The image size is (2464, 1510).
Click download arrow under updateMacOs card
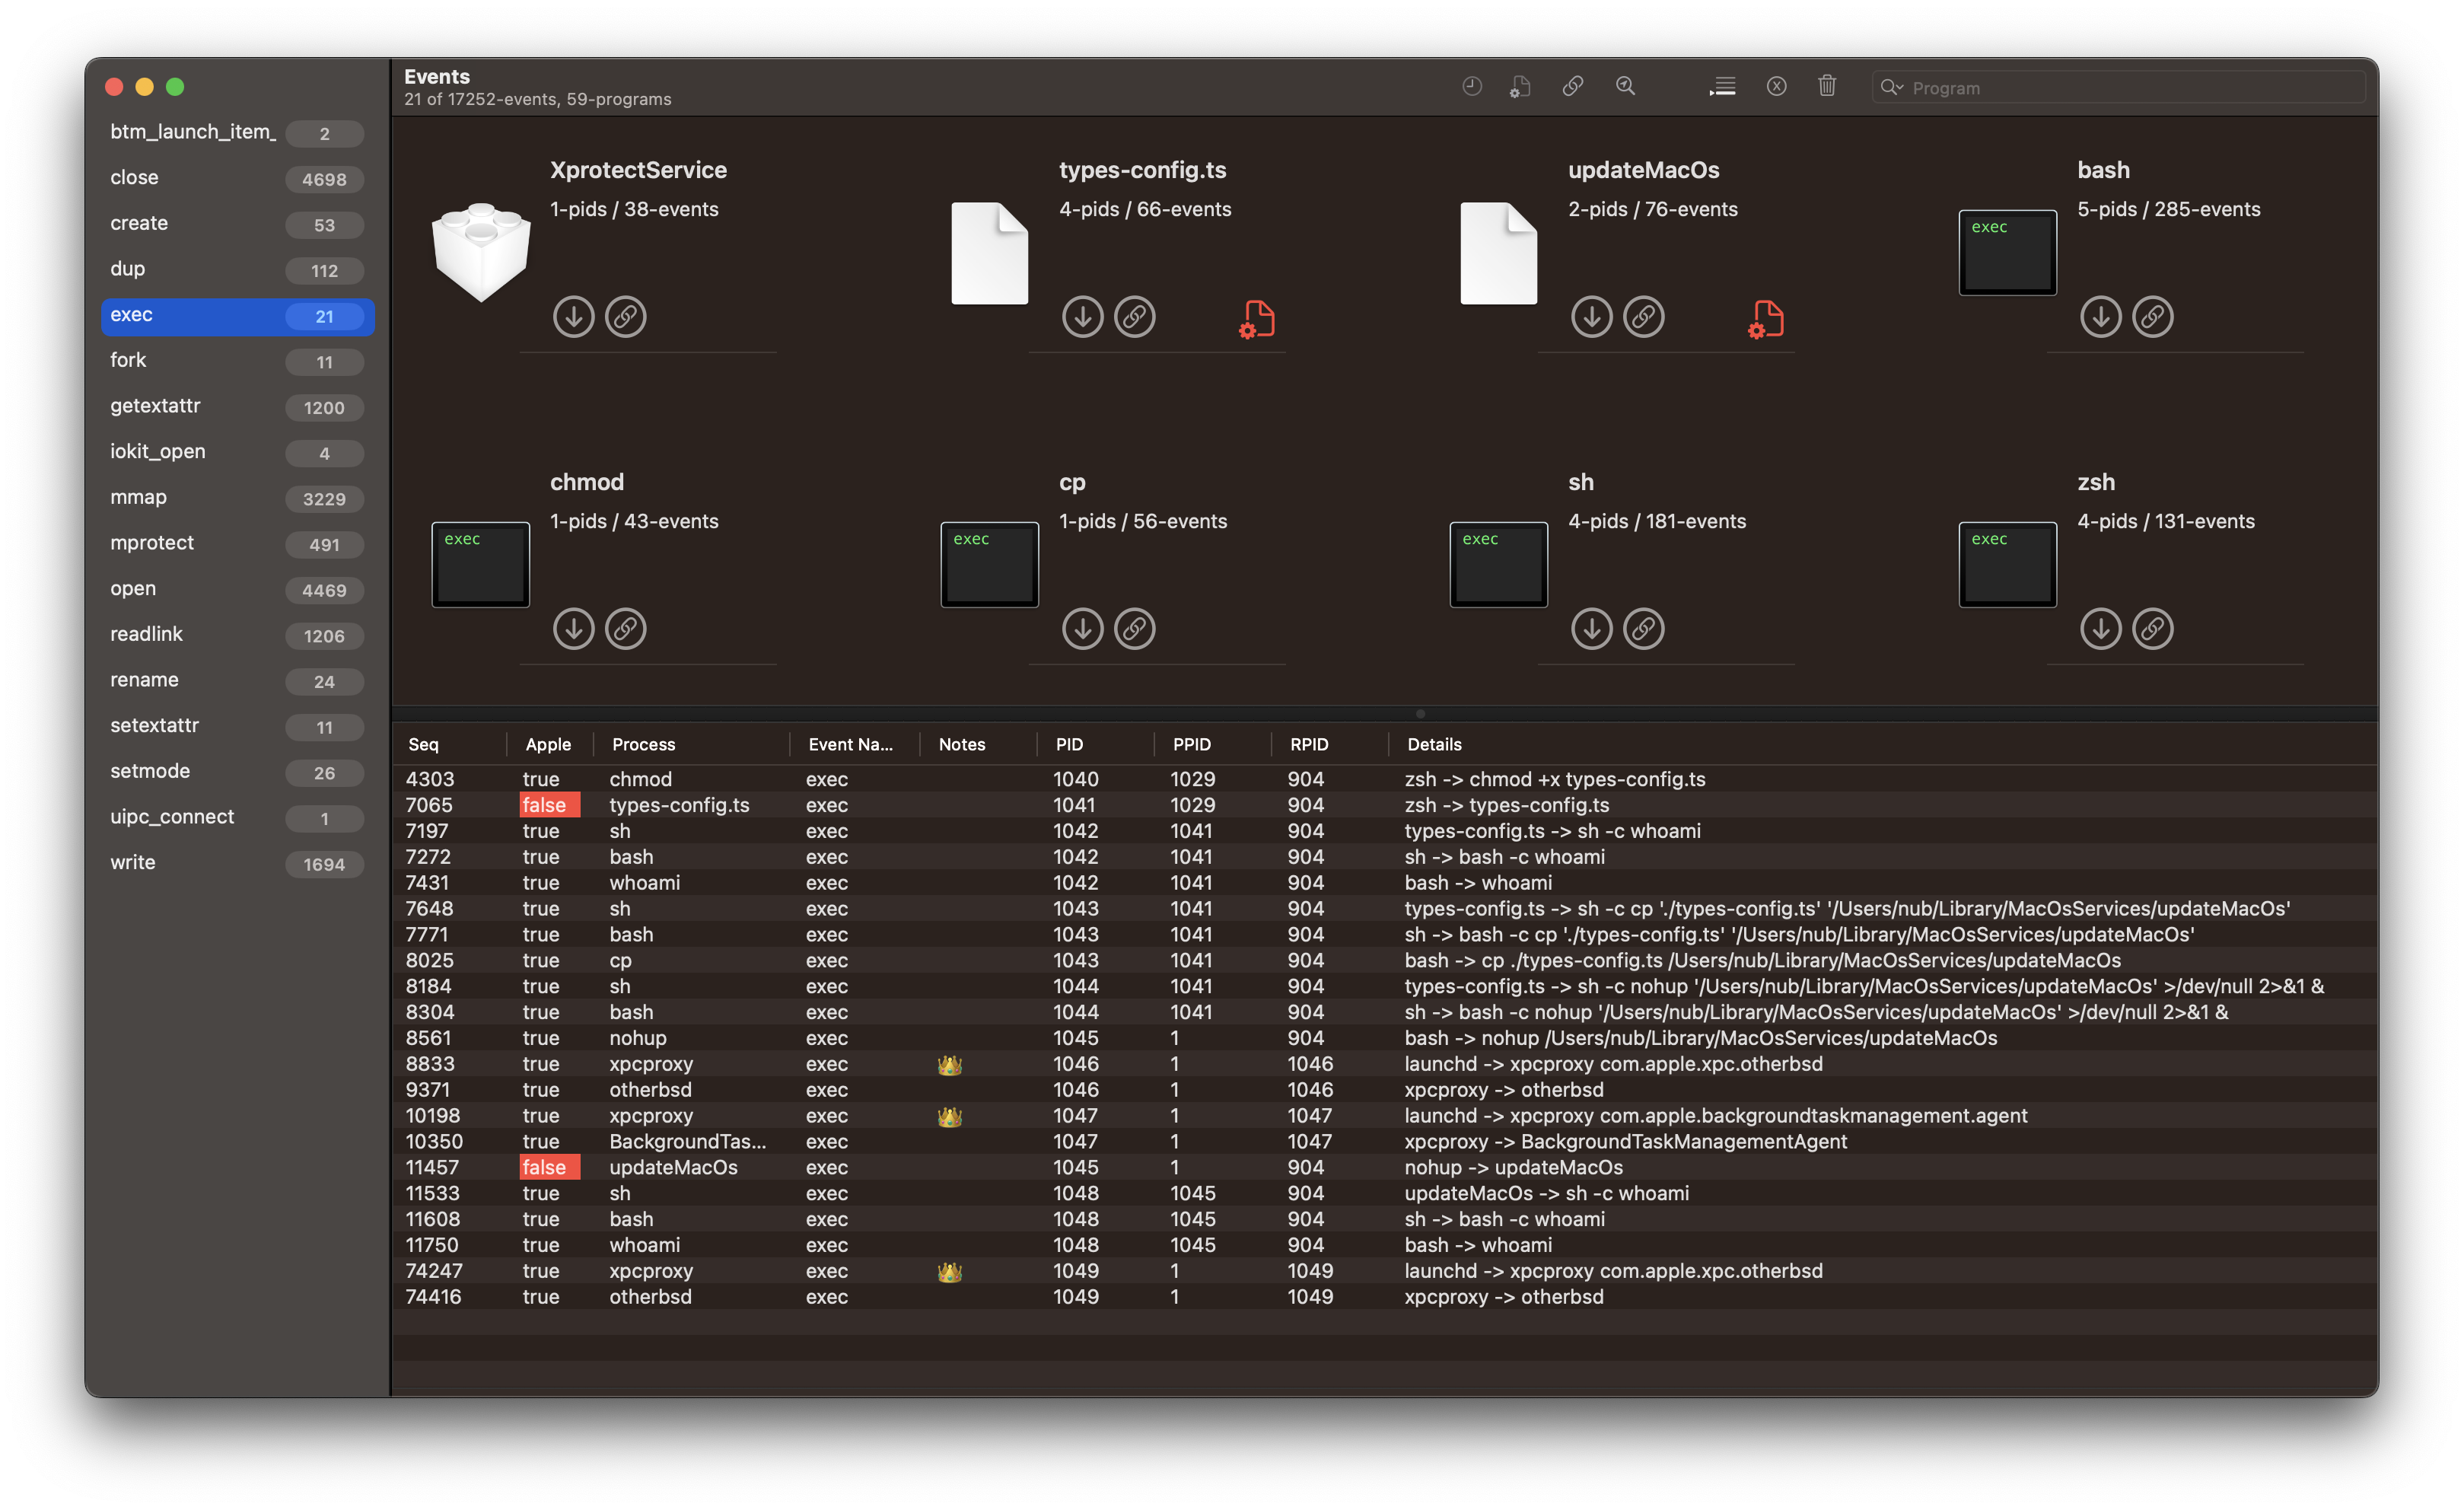pos(1591,317)
